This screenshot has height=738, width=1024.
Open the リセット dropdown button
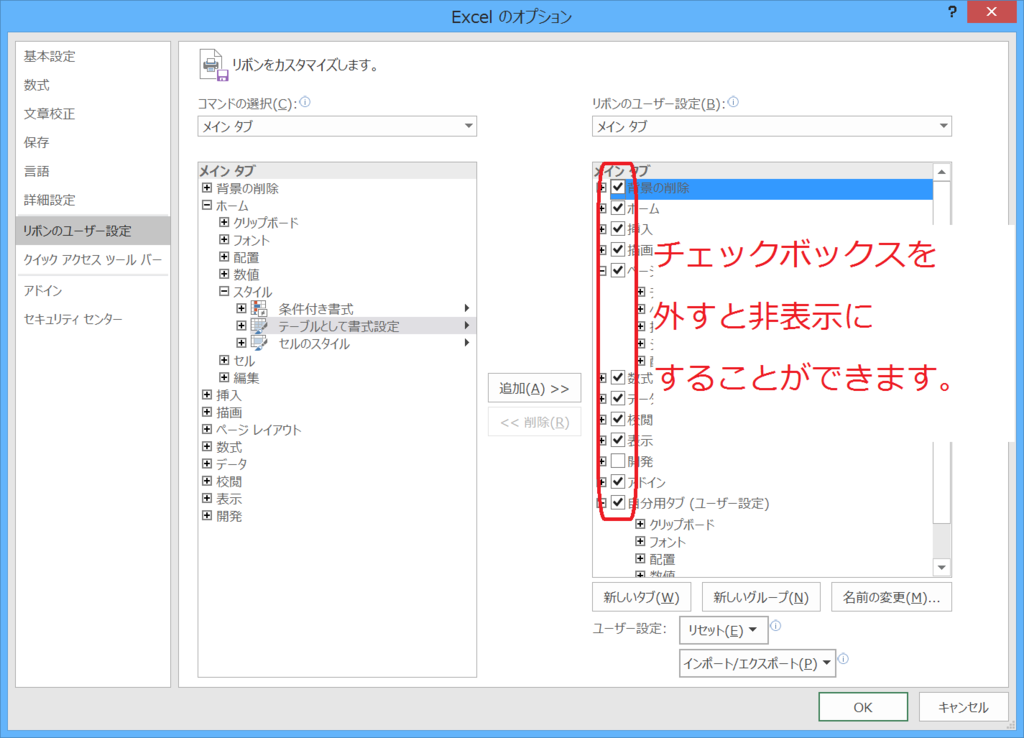click(722, 630)
